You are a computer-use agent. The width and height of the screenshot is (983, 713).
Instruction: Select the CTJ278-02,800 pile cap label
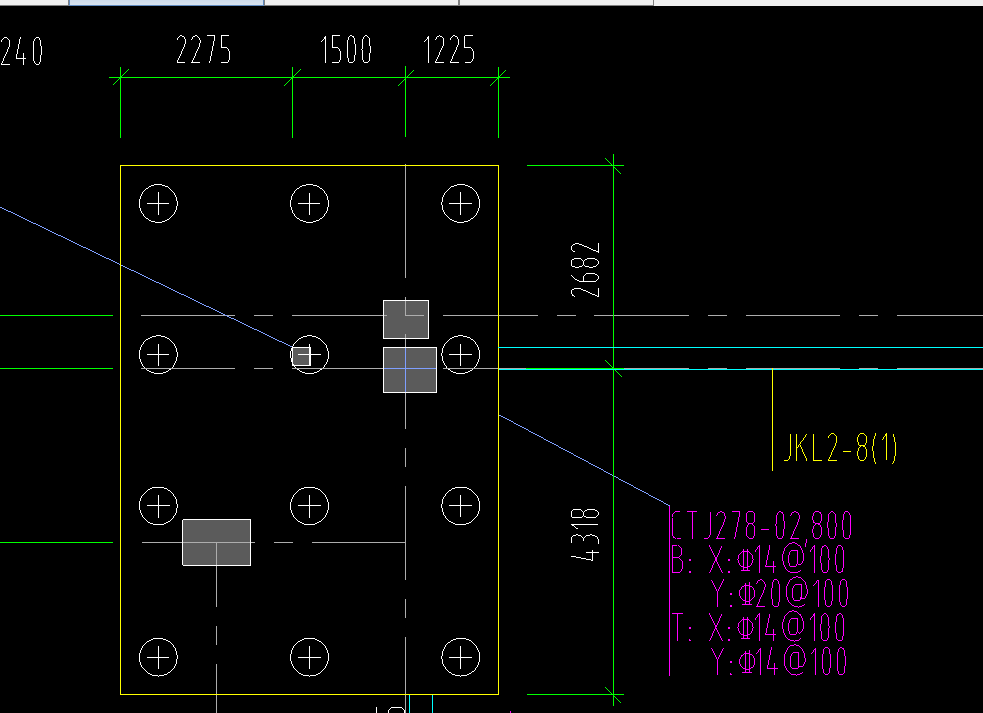(761, 526)
